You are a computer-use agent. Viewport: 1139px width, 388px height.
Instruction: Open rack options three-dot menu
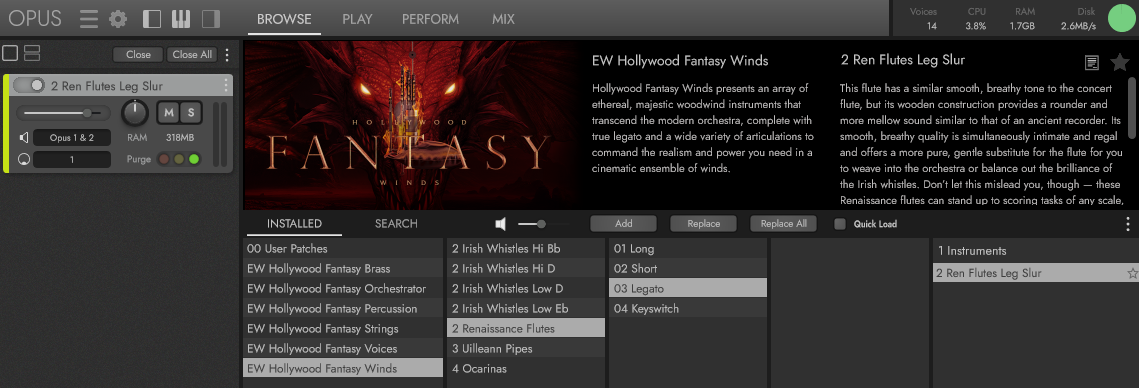227,54
